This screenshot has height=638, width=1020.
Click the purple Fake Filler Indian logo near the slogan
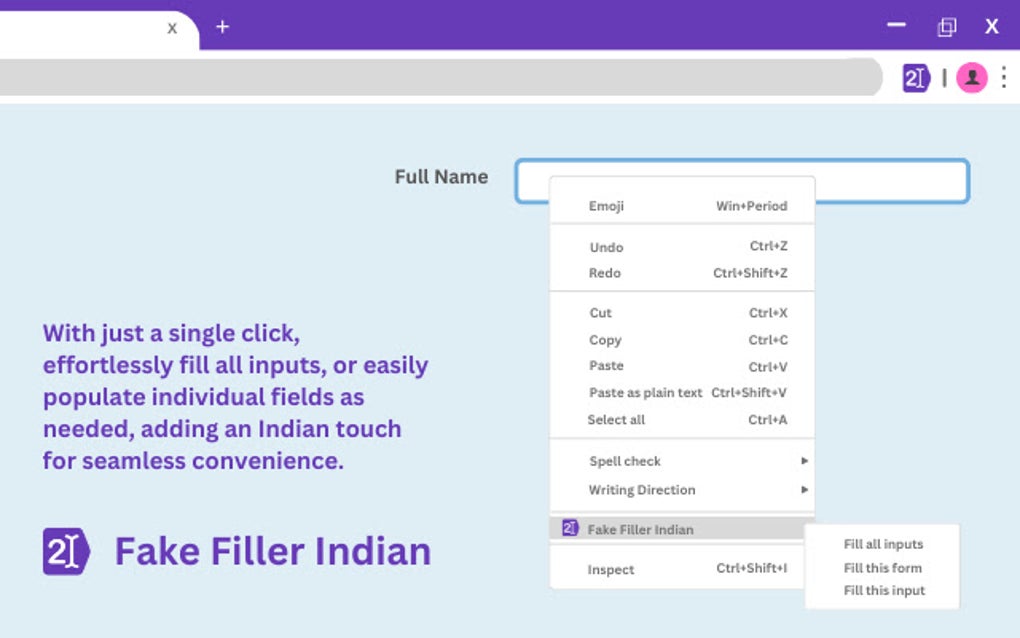(67, 550)
